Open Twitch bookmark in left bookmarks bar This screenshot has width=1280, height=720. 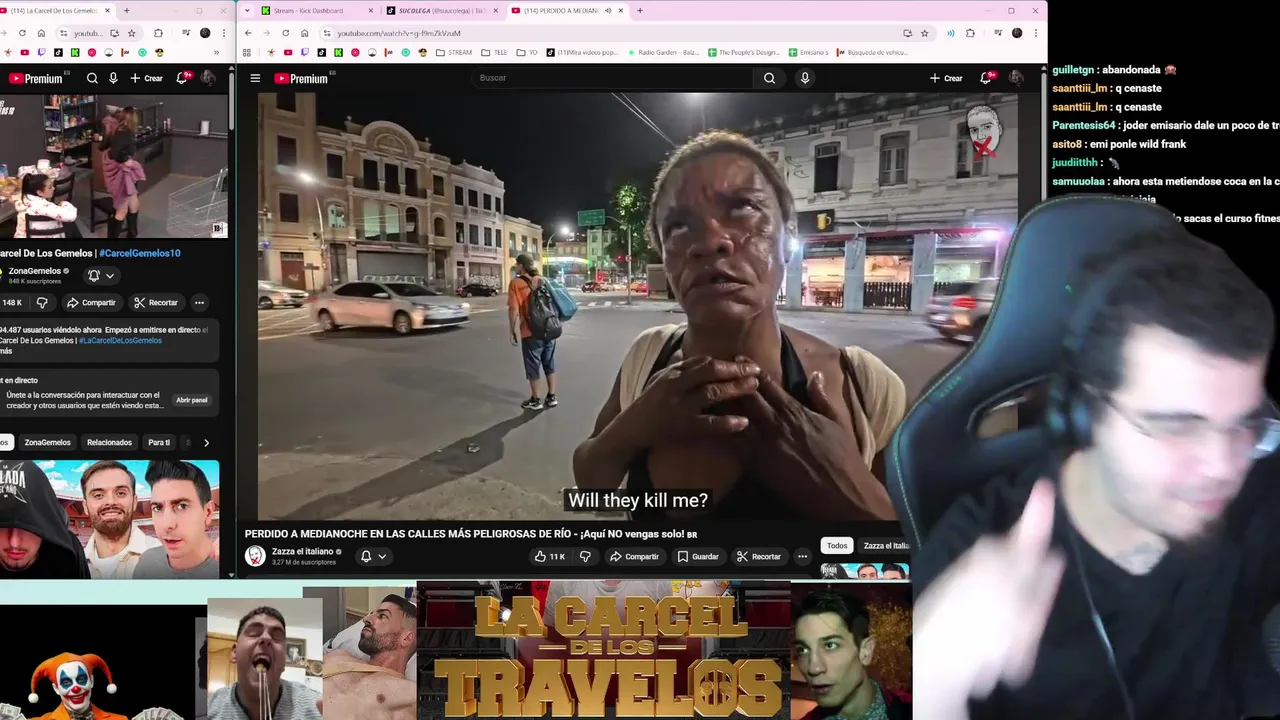point(41,52)
